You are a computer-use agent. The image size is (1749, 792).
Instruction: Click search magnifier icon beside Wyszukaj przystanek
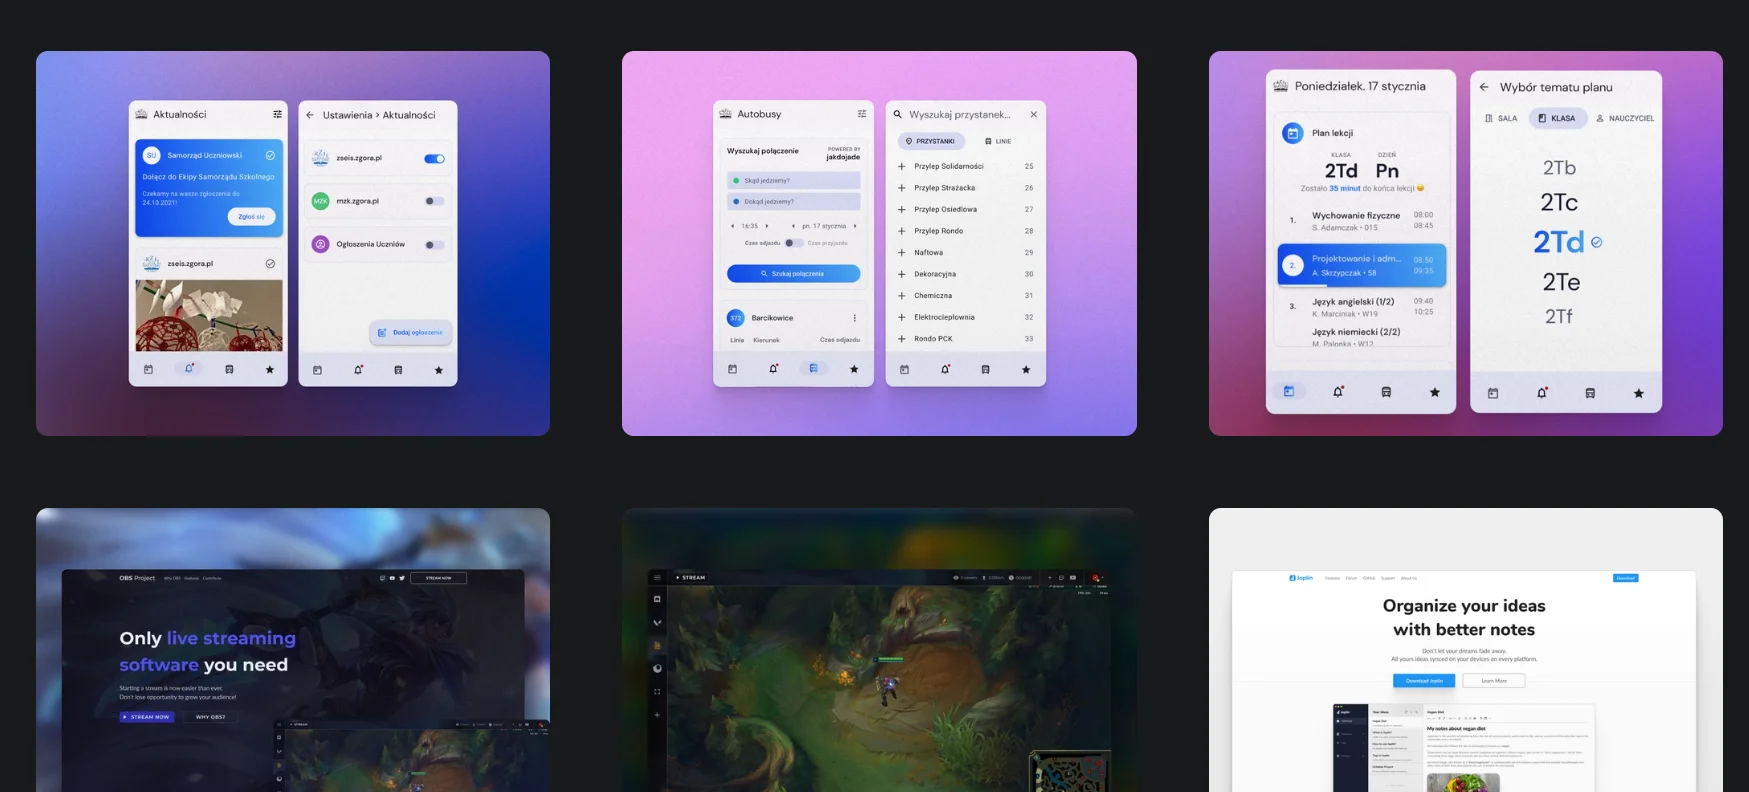tap(898, 115)
